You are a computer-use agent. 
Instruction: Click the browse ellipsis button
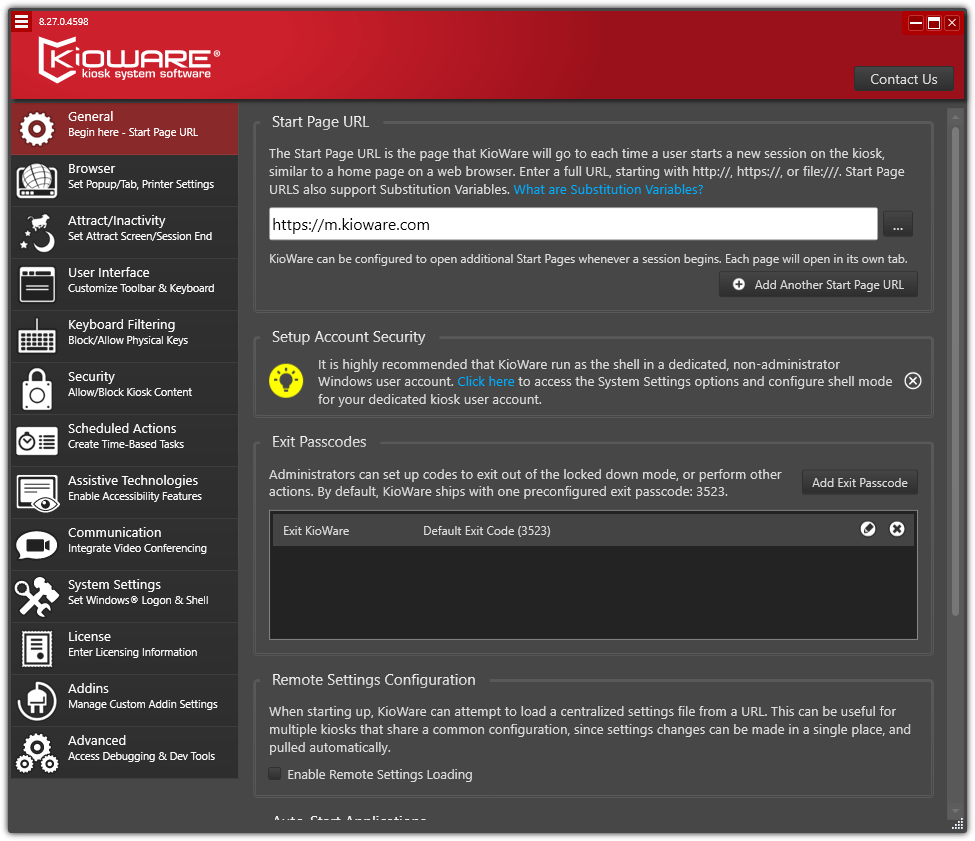(898, 224)
